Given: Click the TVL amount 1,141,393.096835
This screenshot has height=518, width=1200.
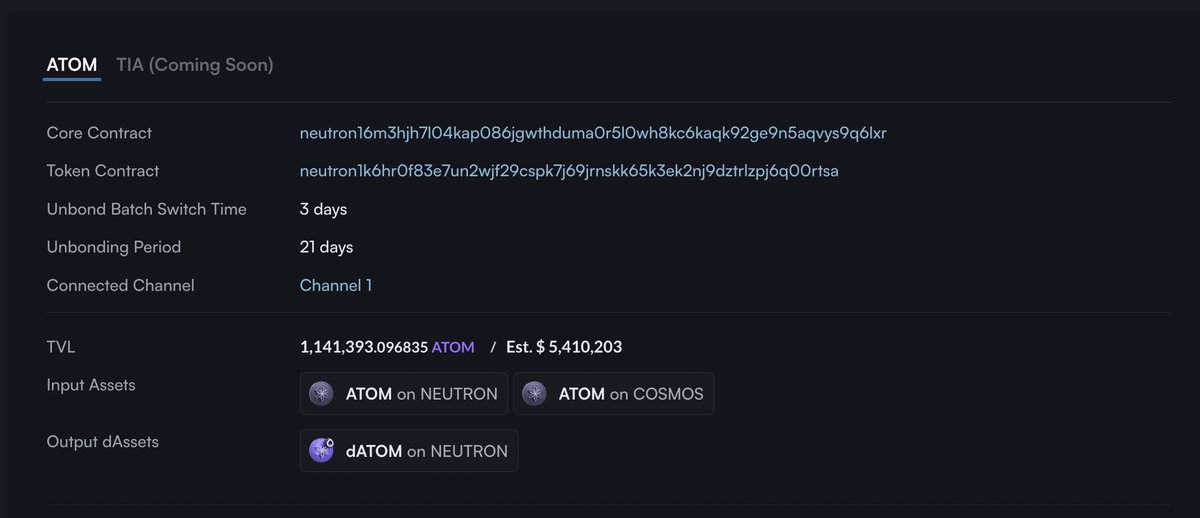Looking at the screenshot, I should coord(364,347).
